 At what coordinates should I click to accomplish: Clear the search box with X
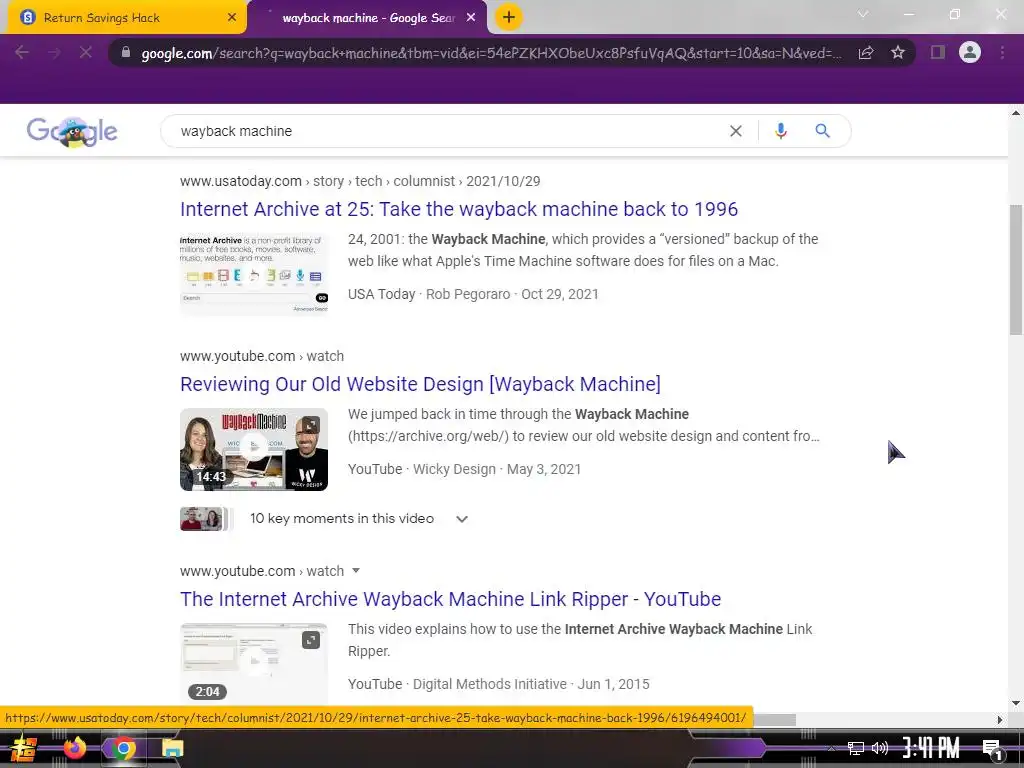(x=735, y=131)
